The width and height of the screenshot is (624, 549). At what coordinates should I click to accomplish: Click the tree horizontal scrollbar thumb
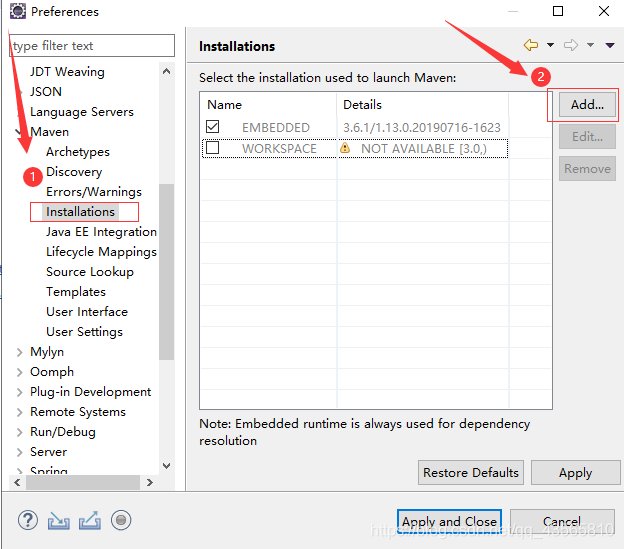(x=83, y=483)
